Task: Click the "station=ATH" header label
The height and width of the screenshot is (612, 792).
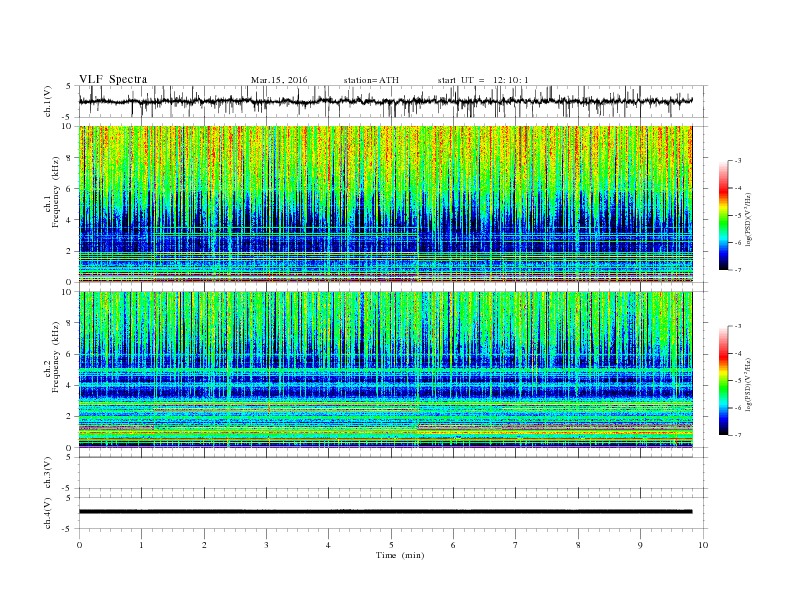Action: pos(371,80)
